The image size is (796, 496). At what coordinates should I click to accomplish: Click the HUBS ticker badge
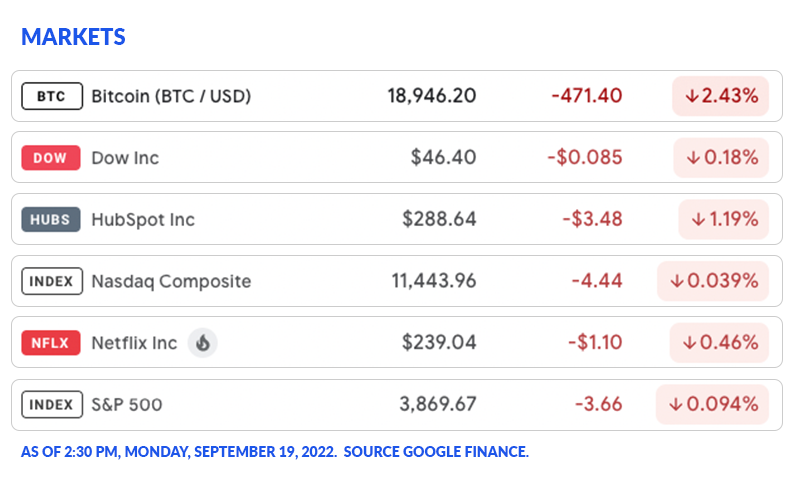[x=51, y=220]
